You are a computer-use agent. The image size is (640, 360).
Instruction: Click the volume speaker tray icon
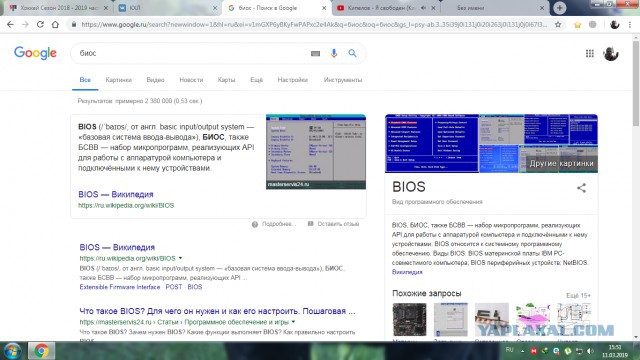pyautogui.click(x=590, y=351)
